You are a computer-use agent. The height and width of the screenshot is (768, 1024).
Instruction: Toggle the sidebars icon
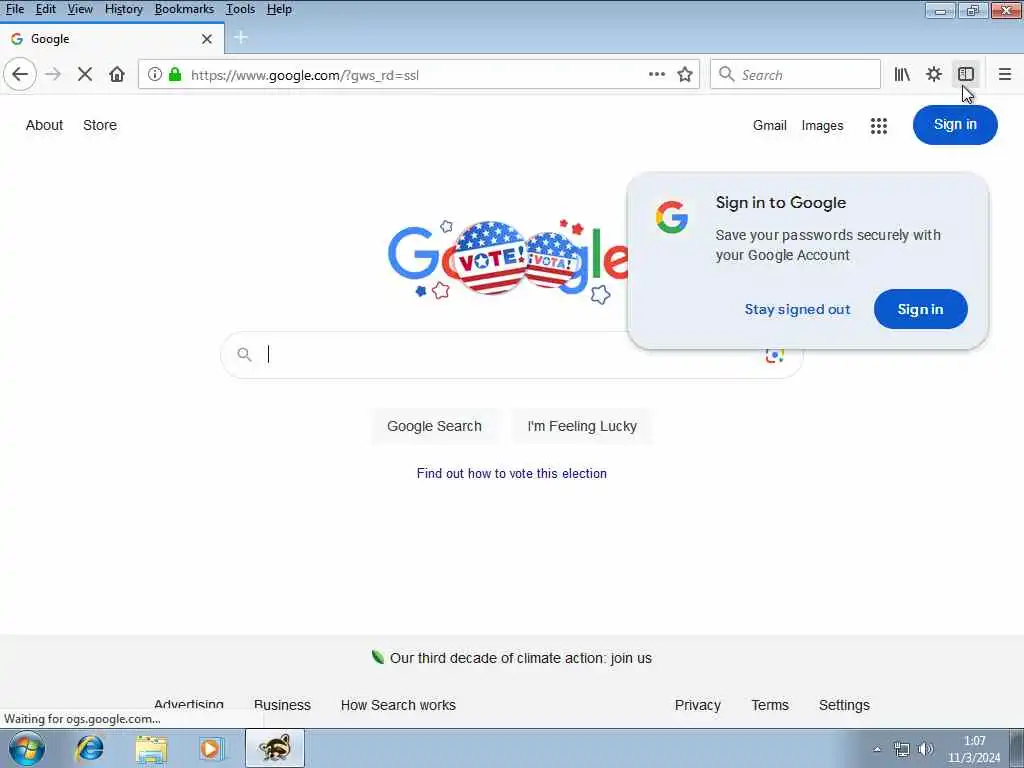[x=966, y=74]
